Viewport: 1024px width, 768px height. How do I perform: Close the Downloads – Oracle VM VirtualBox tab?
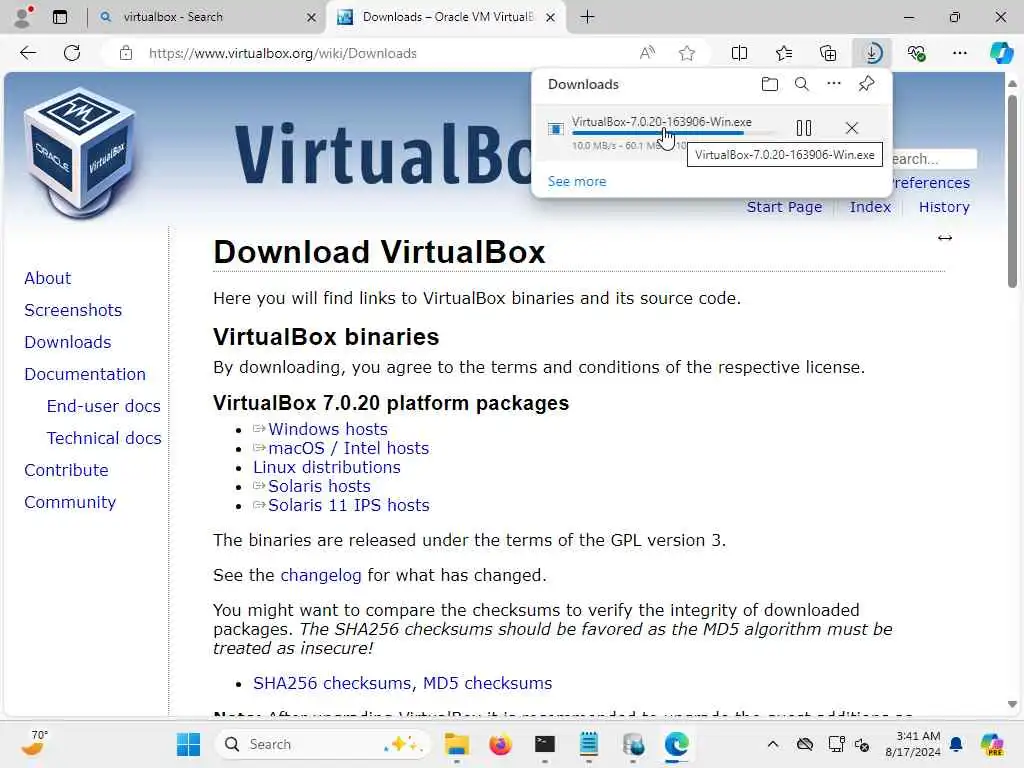click(551, 17)
